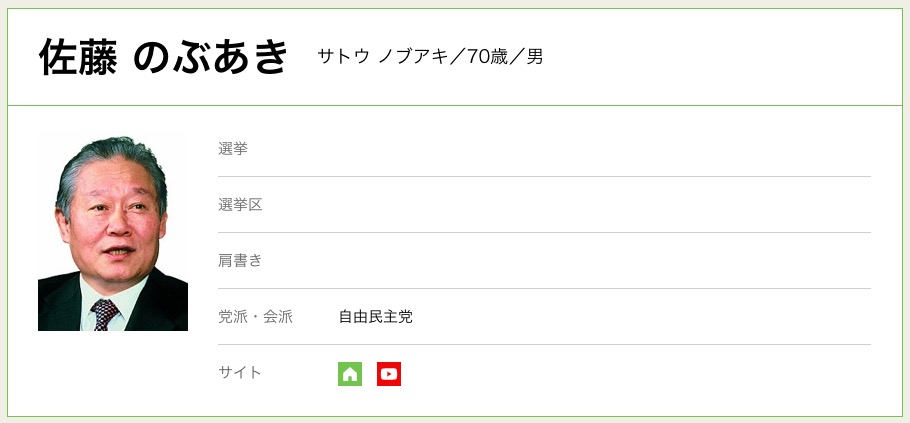Click the age text 70歳
The height and width of the screenshot is (423, 910).
click(487, 57)
